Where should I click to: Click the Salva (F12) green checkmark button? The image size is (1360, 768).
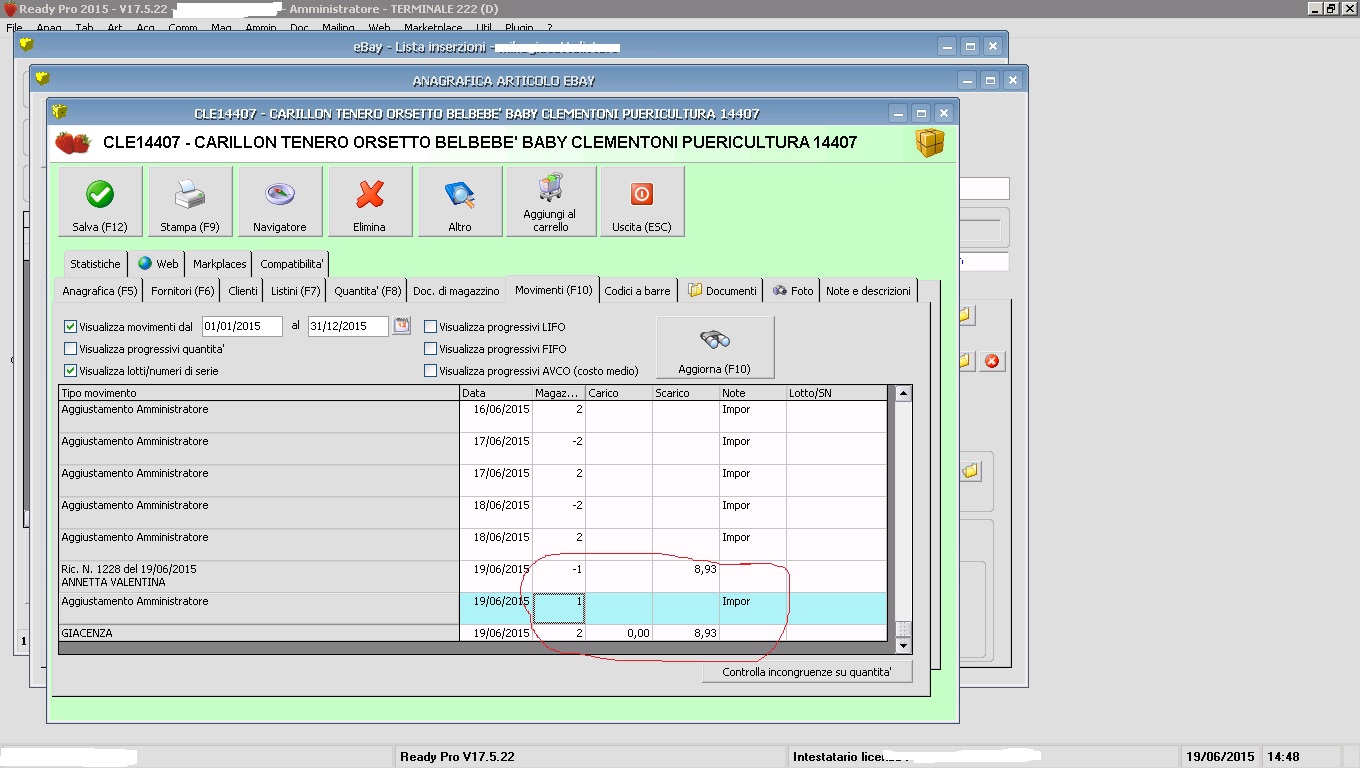coord(100,201)
